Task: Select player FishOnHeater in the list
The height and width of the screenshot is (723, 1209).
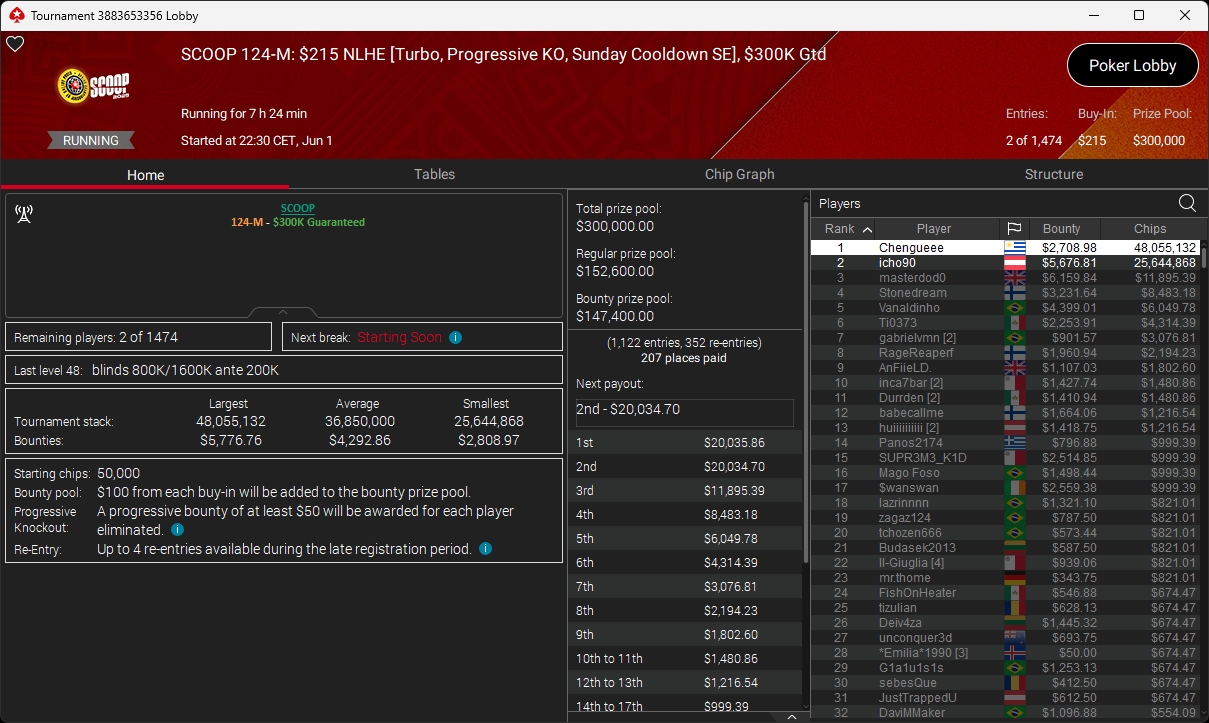Action: 1005,593
